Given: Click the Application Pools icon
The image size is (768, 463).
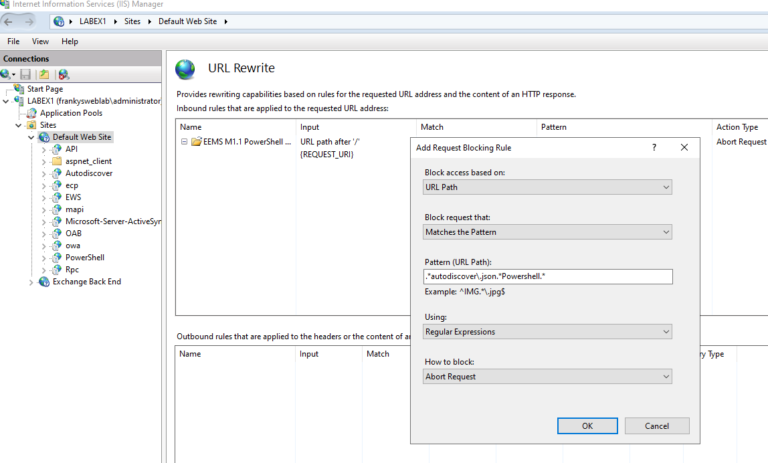Looking at the screenshot, I should pyautogui.click(x=32, y=113).
